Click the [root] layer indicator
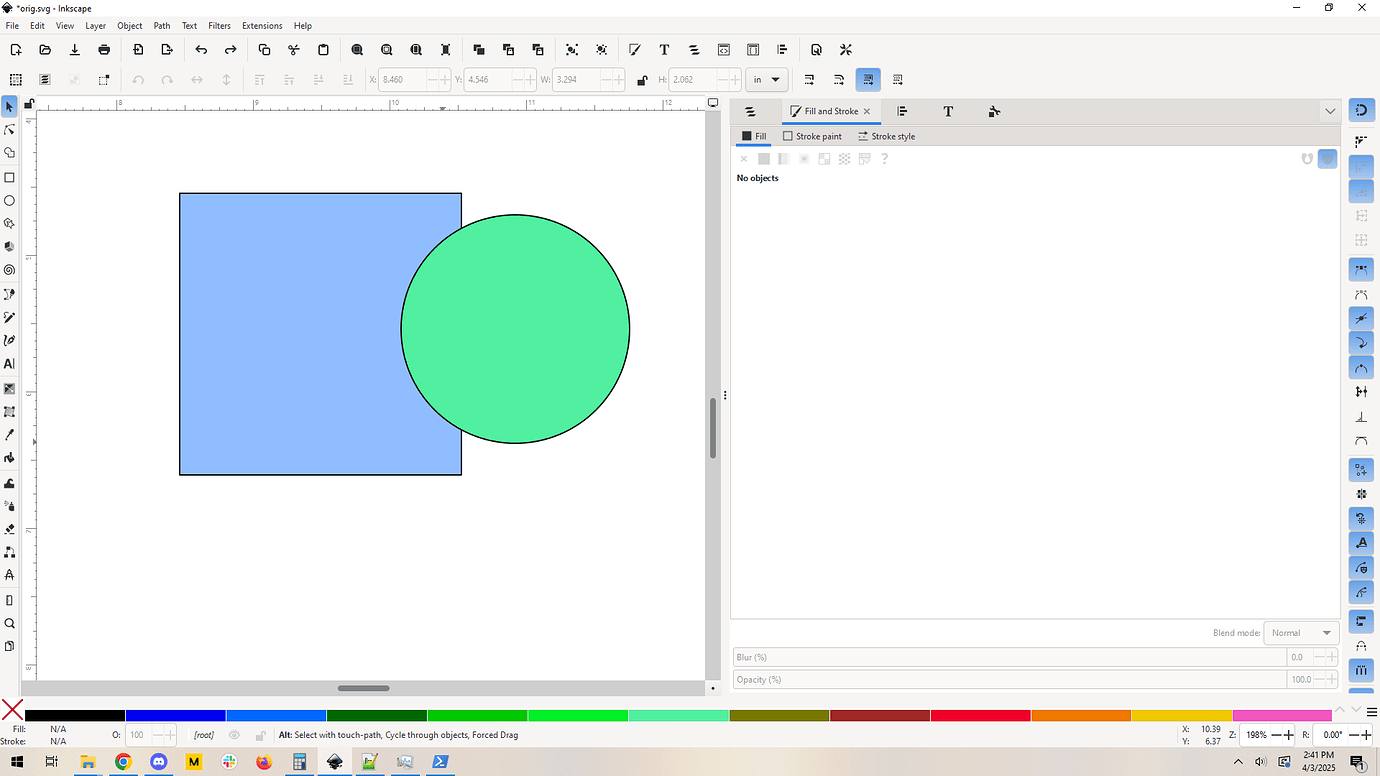This screenshot has width=1380, height=776. tap(204, 735)
